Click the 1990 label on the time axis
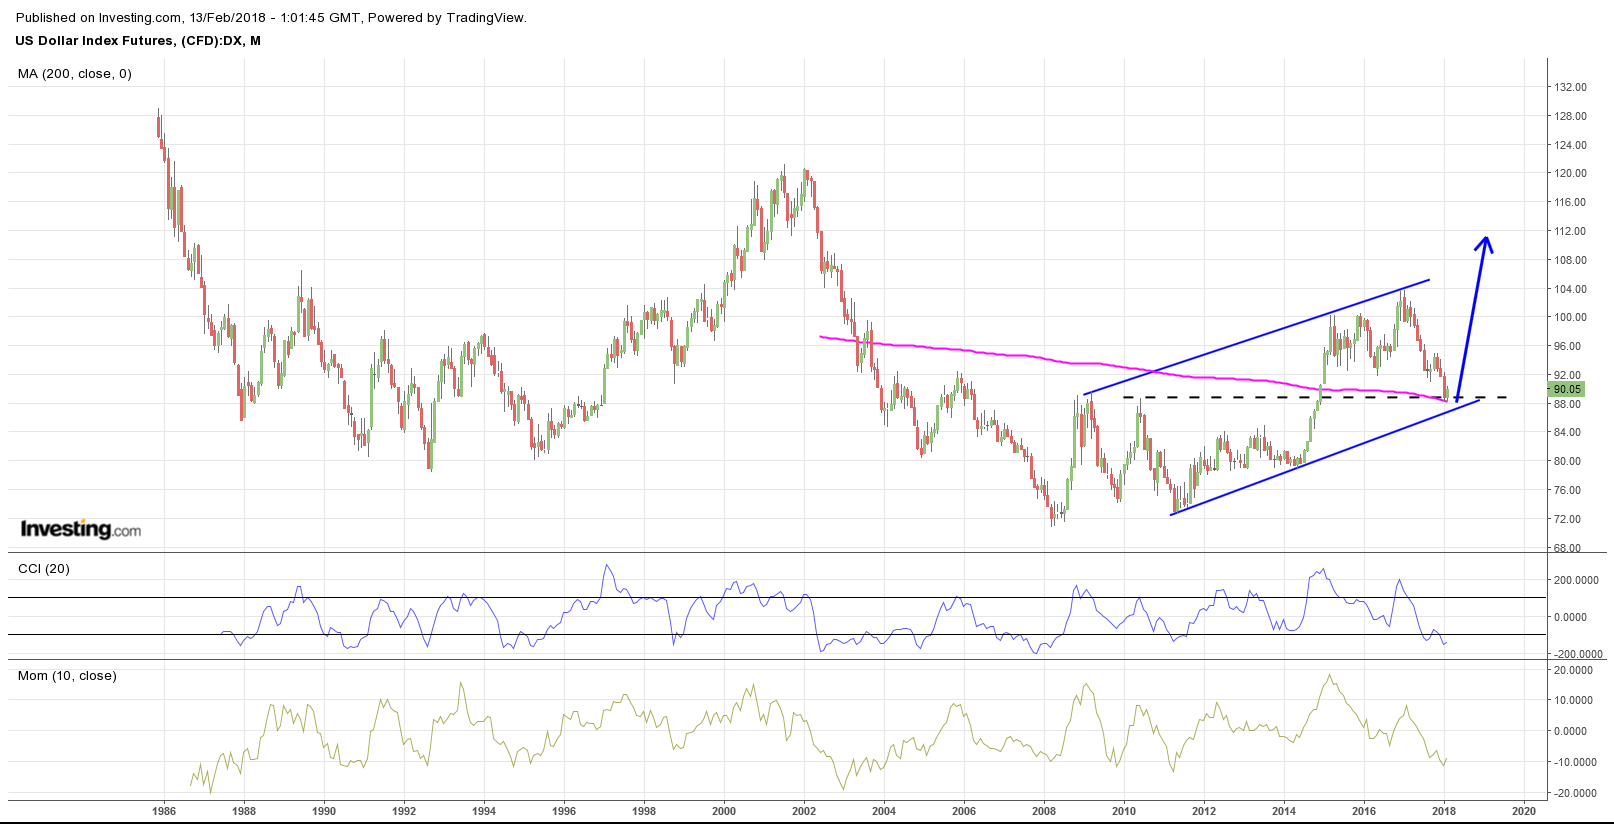Image resolution: width=1614 pixels, height=824 pixels. tap(324, 811)
